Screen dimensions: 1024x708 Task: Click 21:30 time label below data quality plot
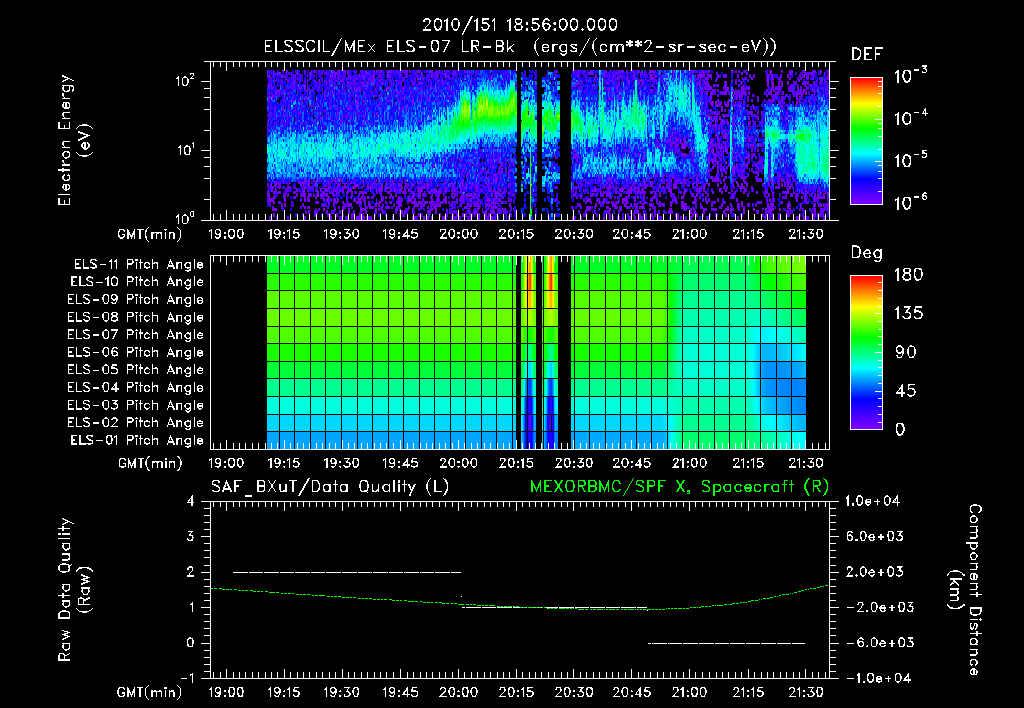tap(805, 692)
